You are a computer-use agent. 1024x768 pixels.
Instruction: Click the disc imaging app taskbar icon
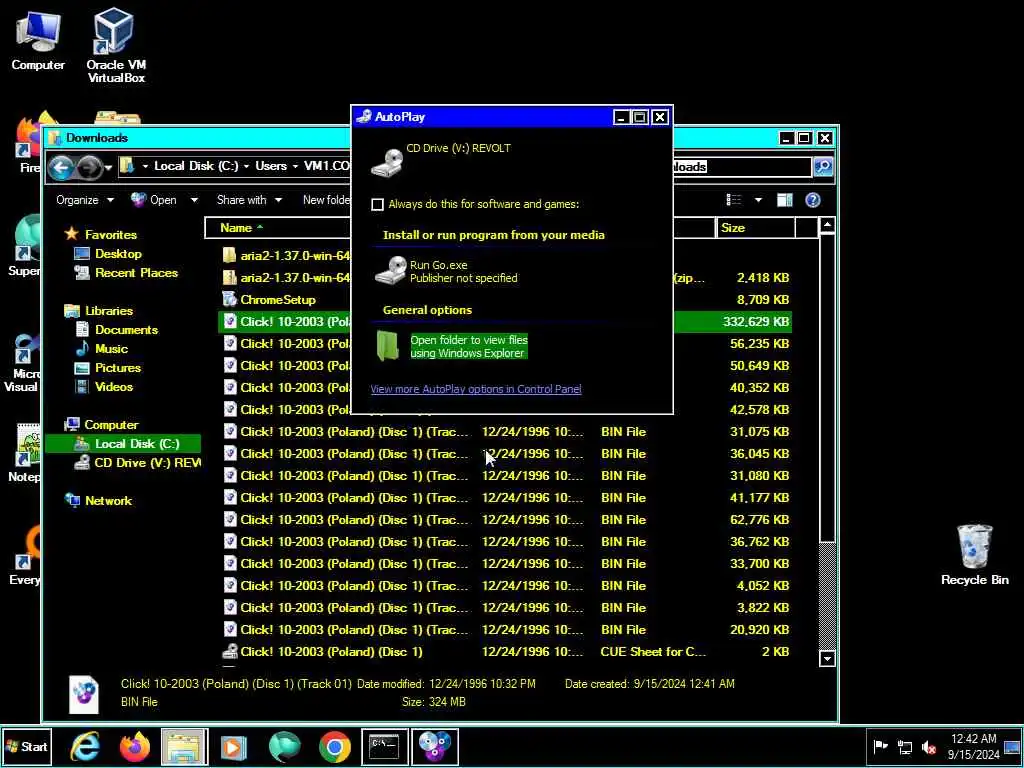(x=434, y=746)
